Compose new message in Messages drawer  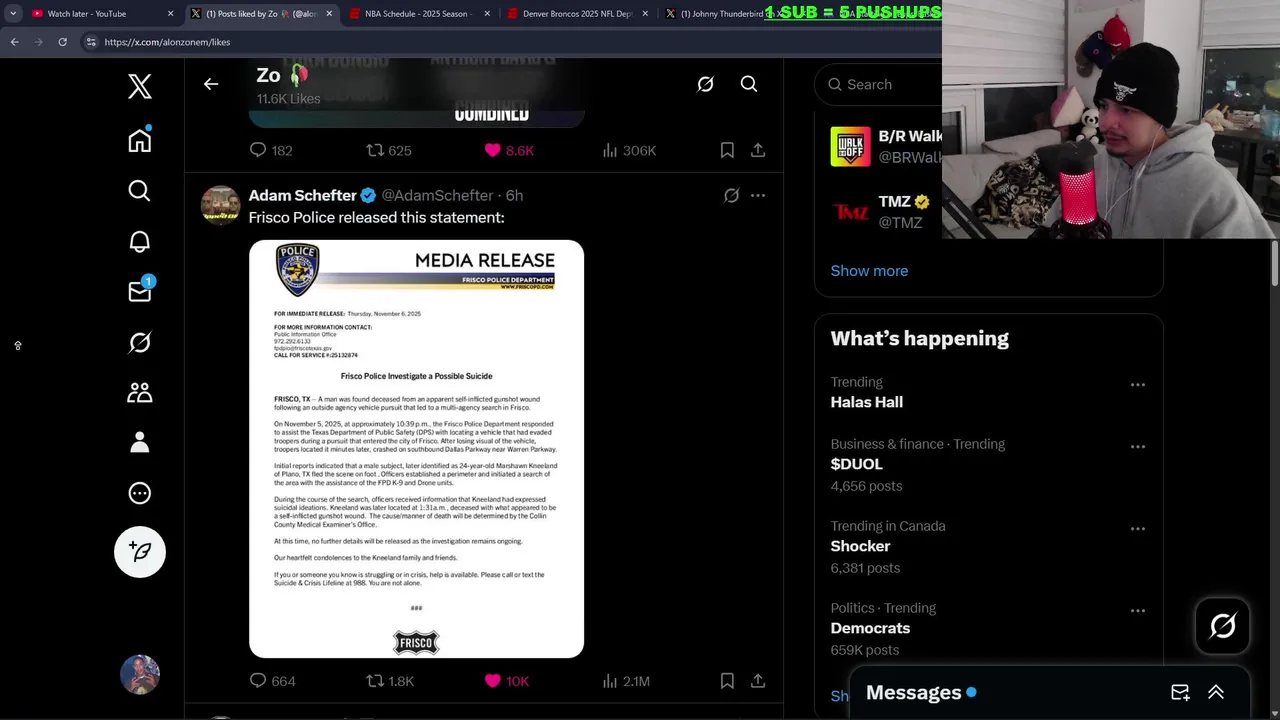click(1180, 692)
